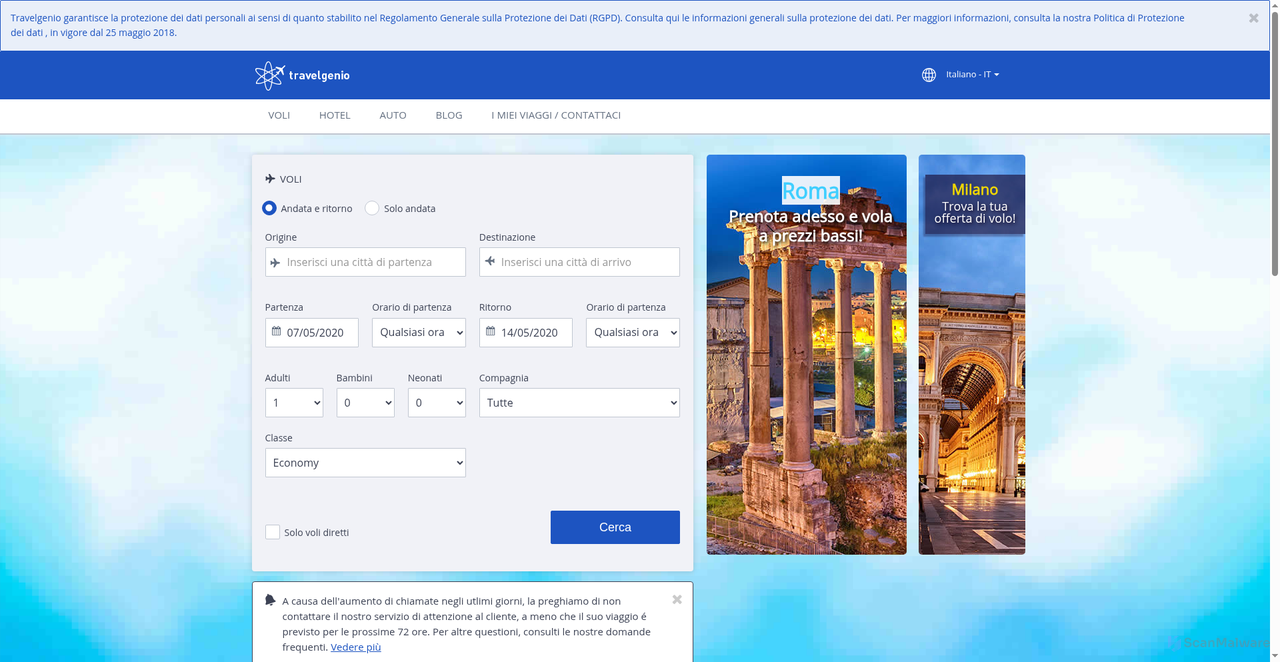The height and width of the screenshot is (662, 1280).
Task: Go to the BLOG menu item
Action: [x=449, y=116]
